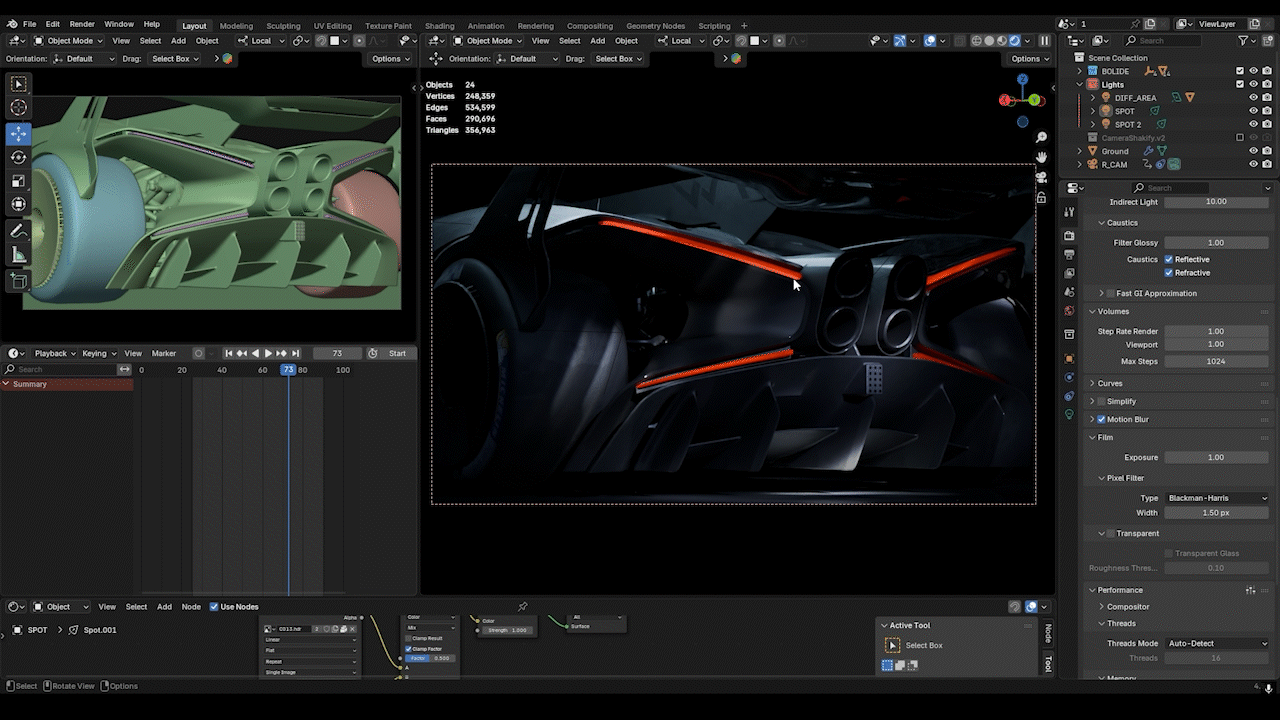The width and height of the screenshot is (1280, 720).
Task: Open the Render menu
Action: [x=82, y=24]
